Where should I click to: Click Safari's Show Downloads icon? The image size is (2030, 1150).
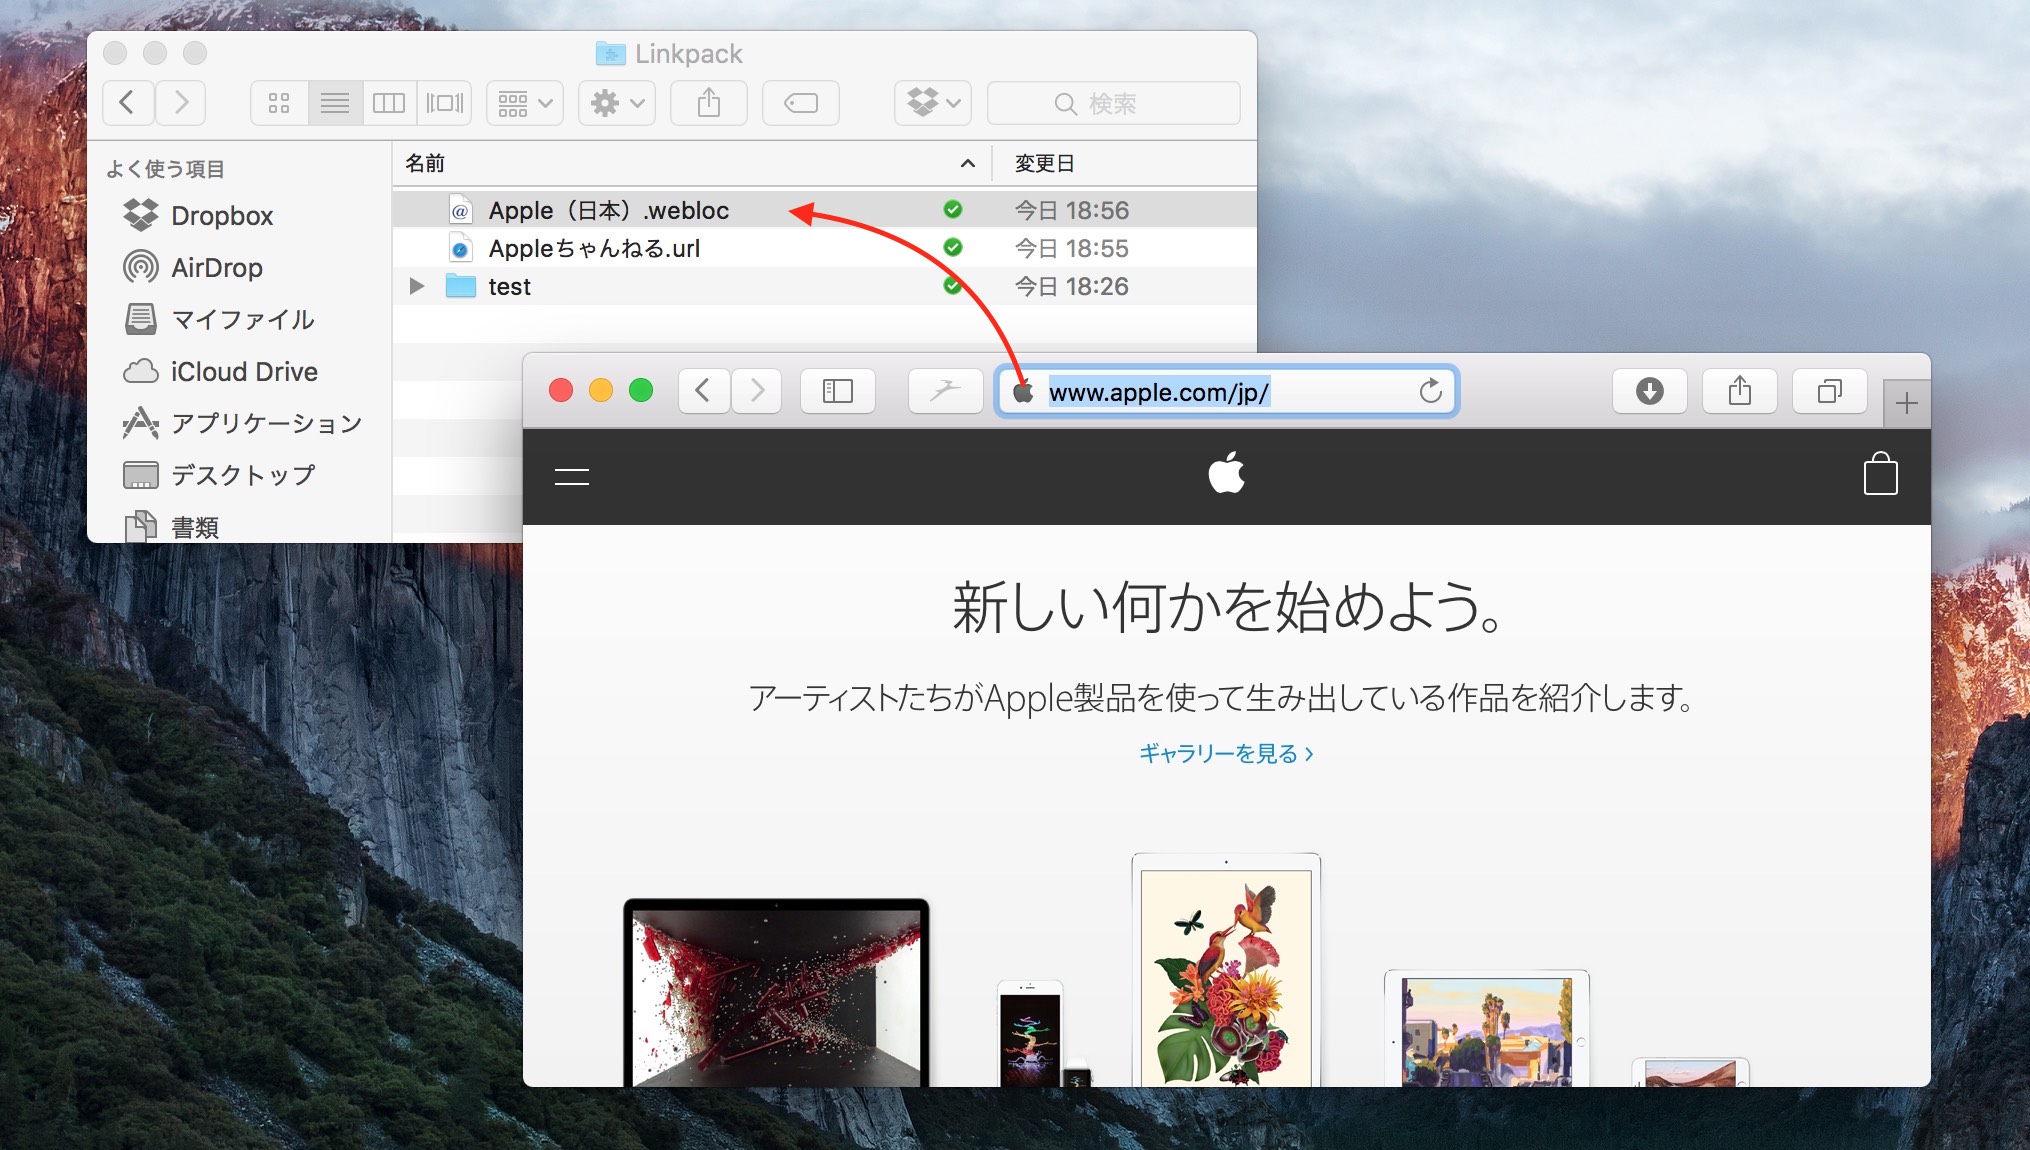[1649, 391]
